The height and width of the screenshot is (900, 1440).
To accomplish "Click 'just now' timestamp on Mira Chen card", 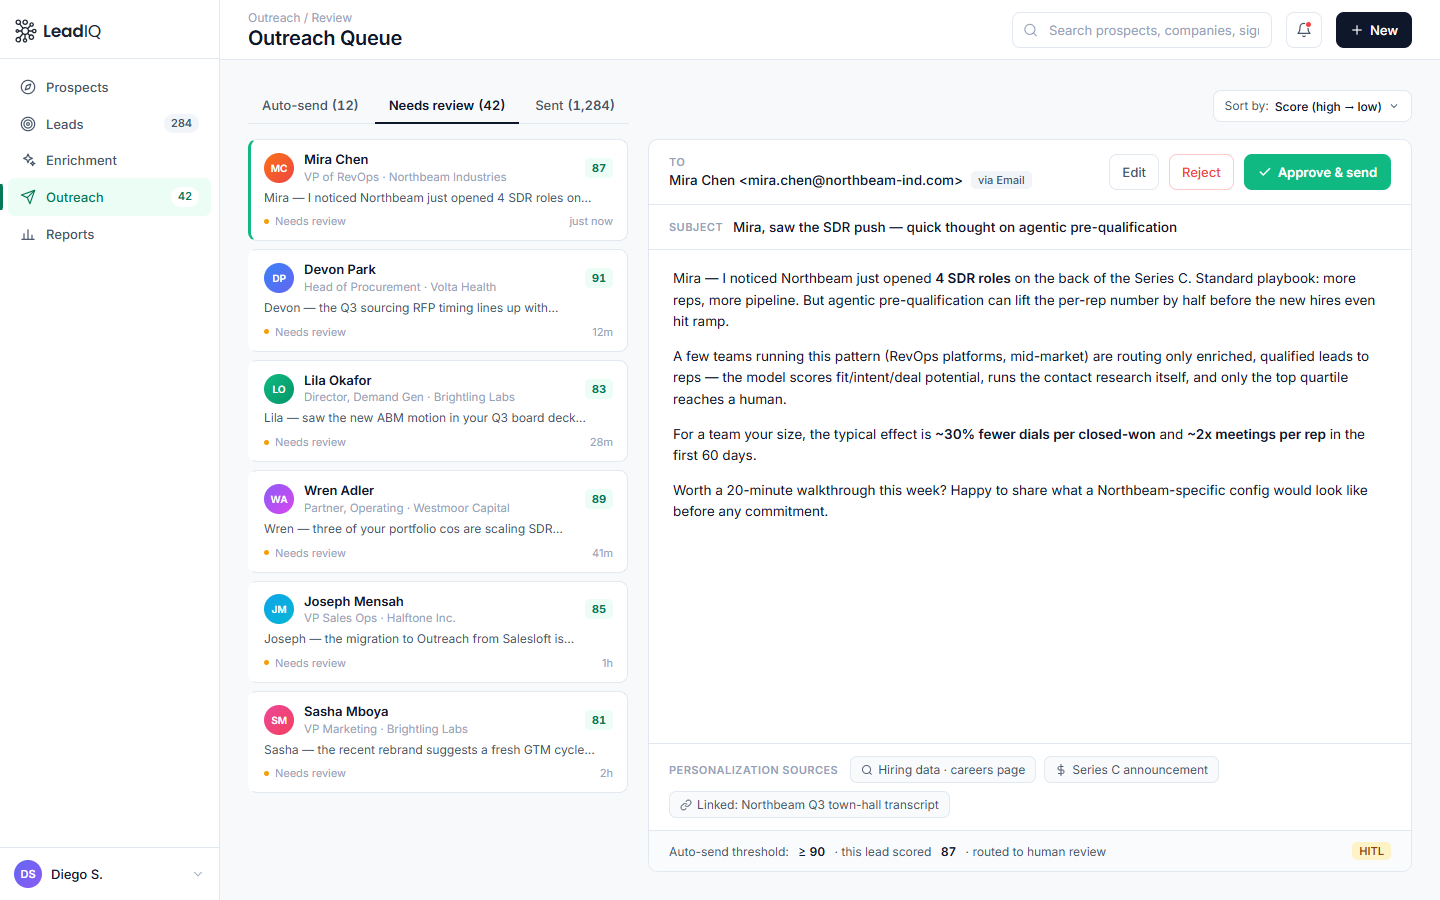I will tap(591, 222).
